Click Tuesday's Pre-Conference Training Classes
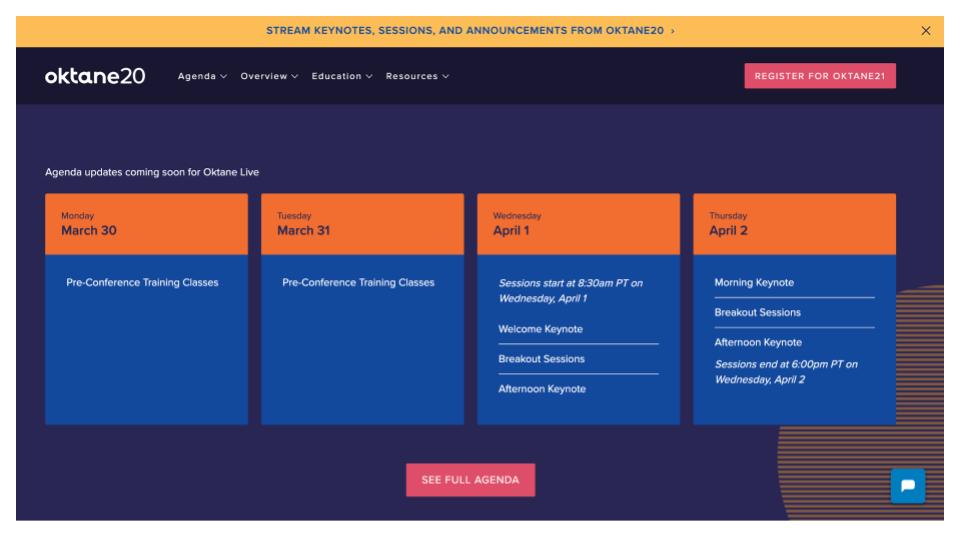Screen dimensions: 960x540 coord(358,282)
